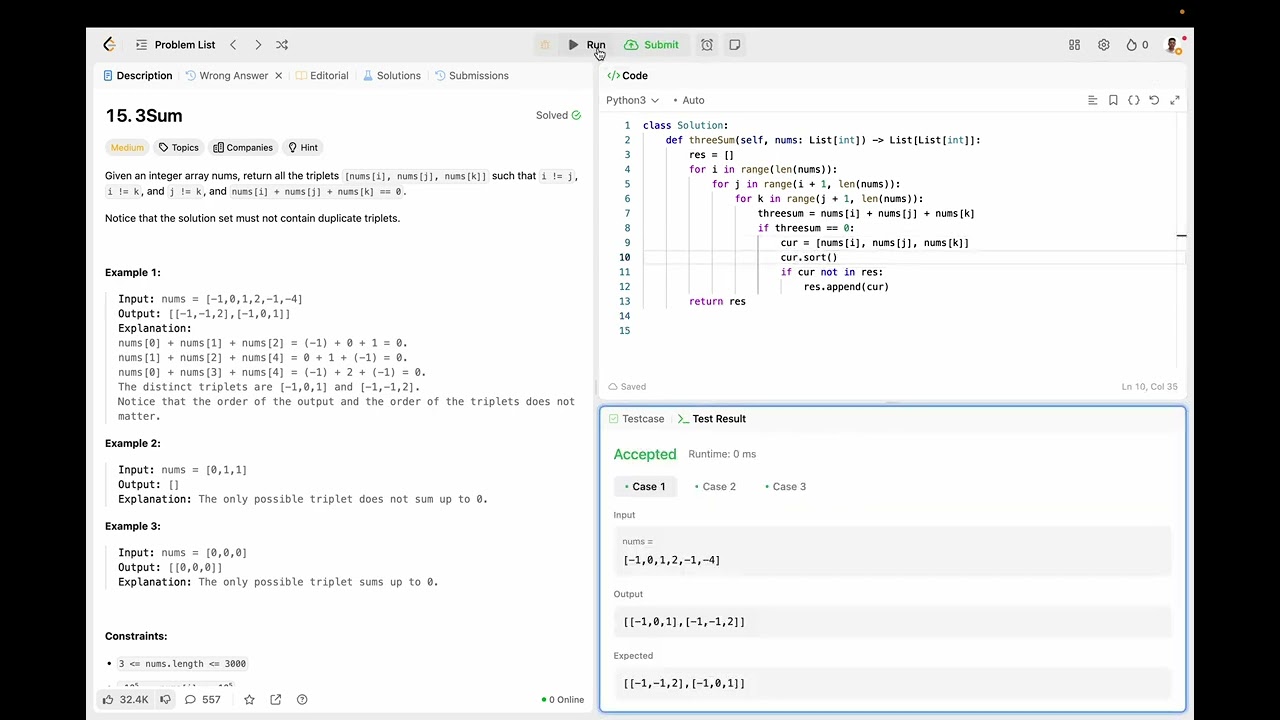Open the layout grid icon
Viewport: 1280px width, 720px height.
click(1074, 44)
